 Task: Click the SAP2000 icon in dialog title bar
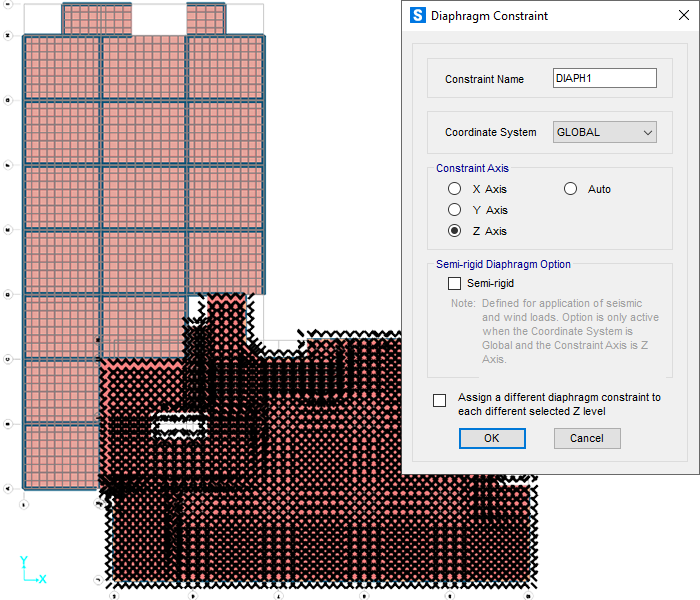(418, 16)
